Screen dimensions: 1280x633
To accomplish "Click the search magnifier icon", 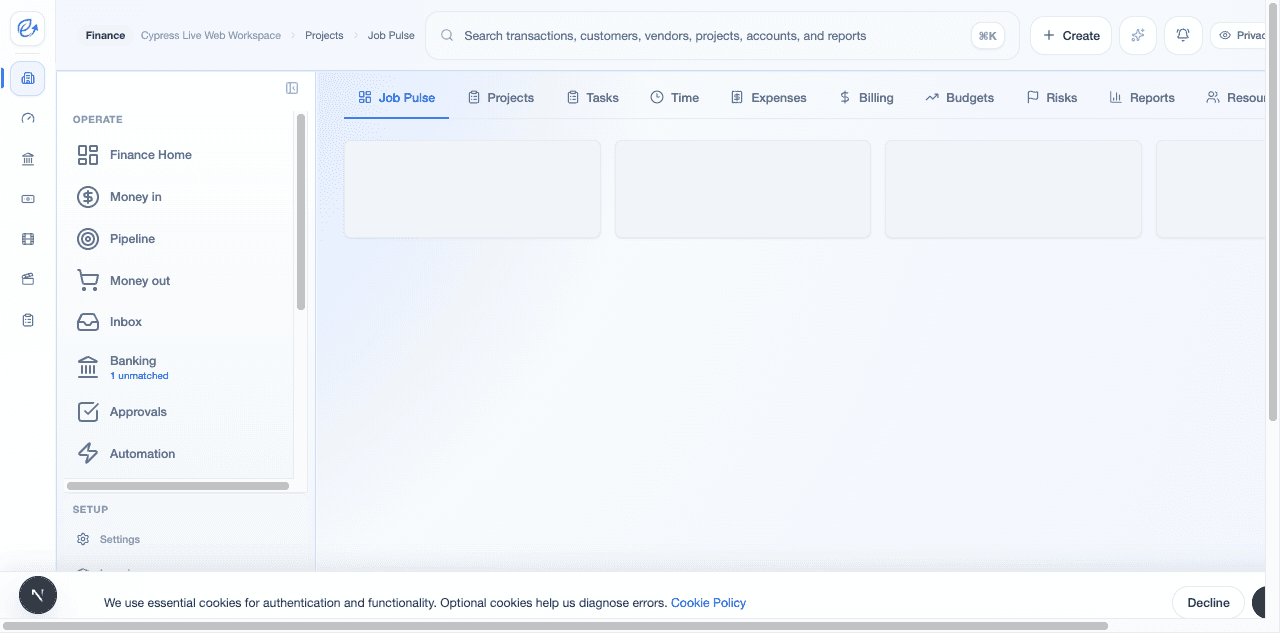I will click(447, 36).
